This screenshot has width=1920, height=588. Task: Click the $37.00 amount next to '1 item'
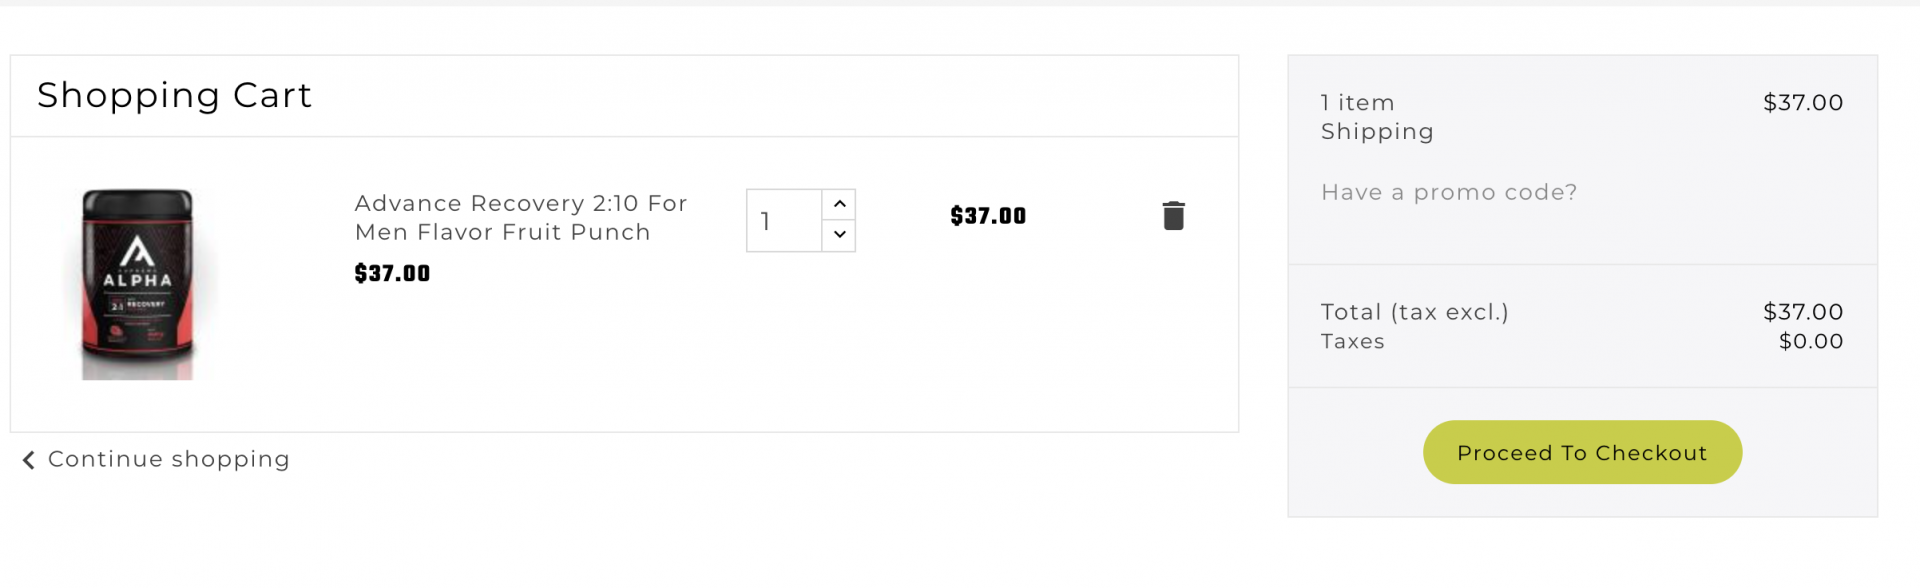pyautogui.click(x=1802, y=103)
